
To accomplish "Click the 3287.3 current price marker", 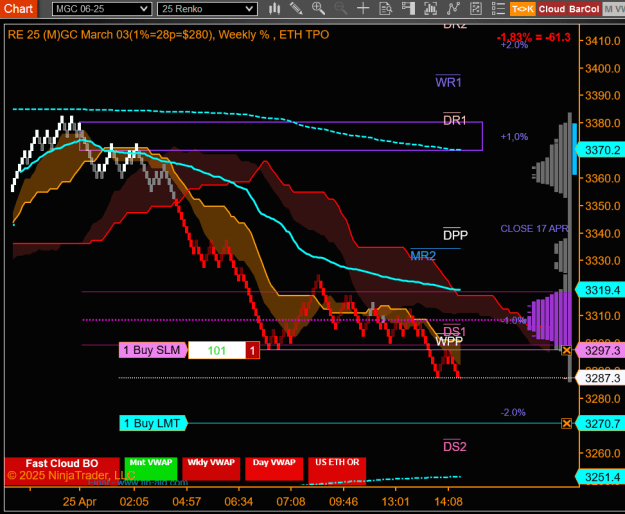I will point(600,378).
